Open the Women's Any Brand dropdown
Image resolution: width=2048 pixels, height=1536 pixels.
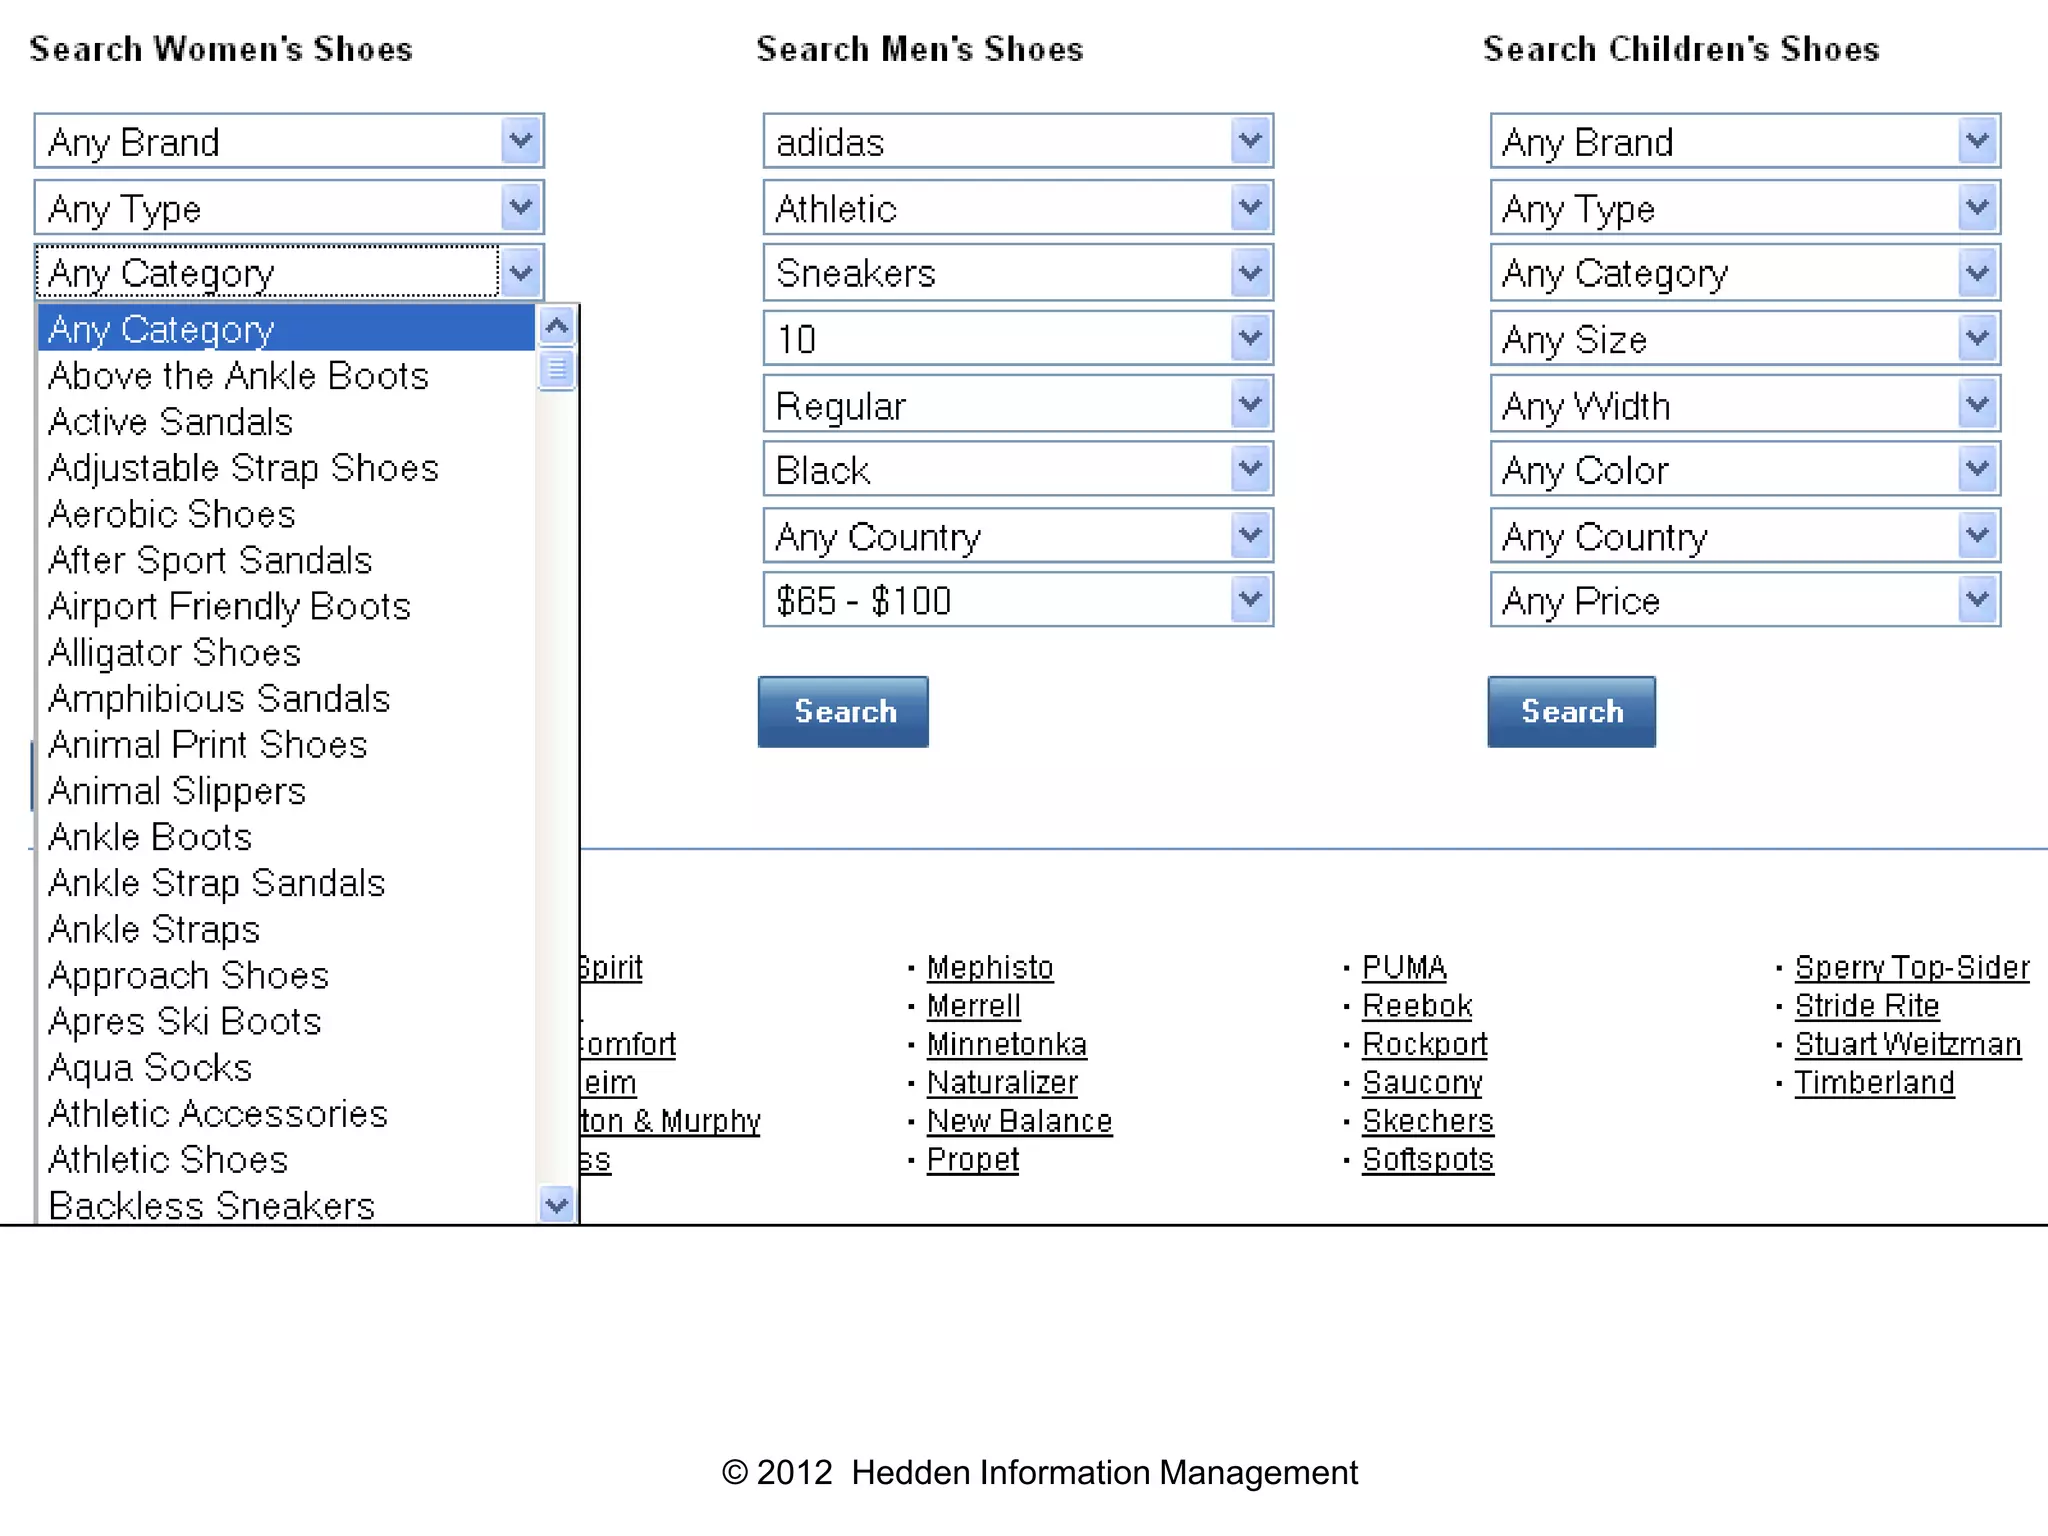click(289, 142)
